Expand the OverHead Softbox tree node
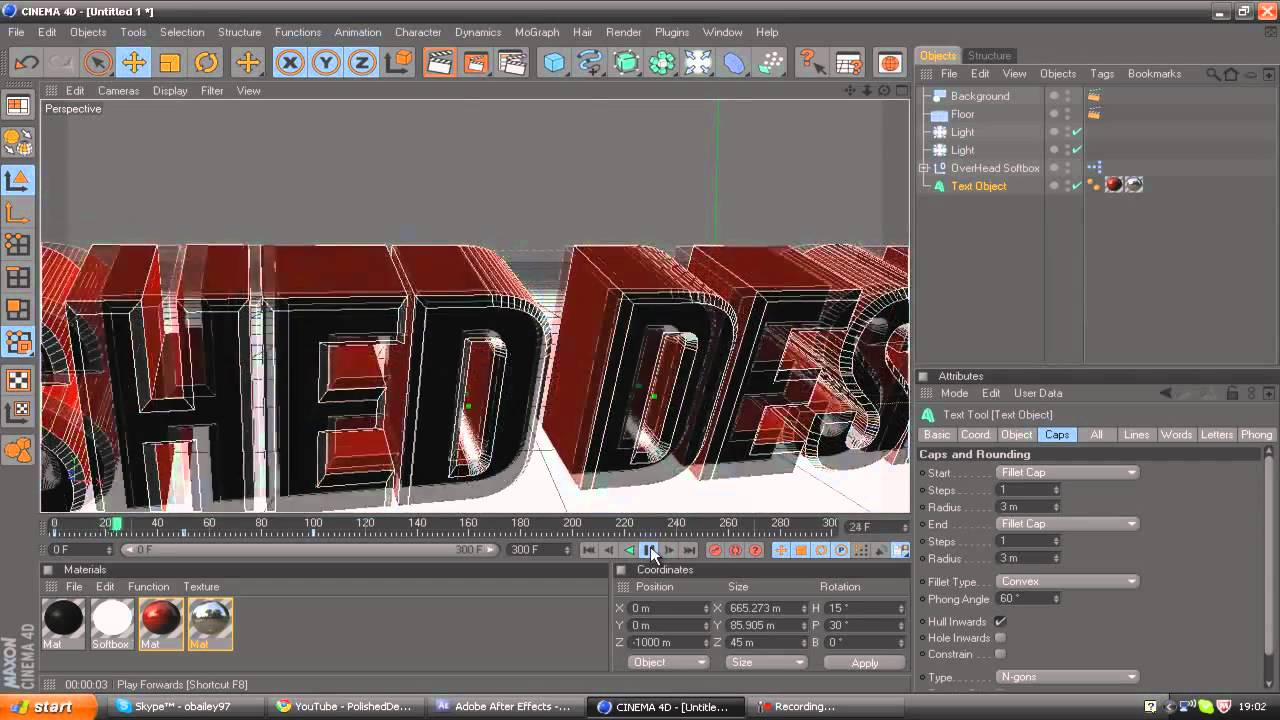 pyautogui.click(x=924, y=168)
